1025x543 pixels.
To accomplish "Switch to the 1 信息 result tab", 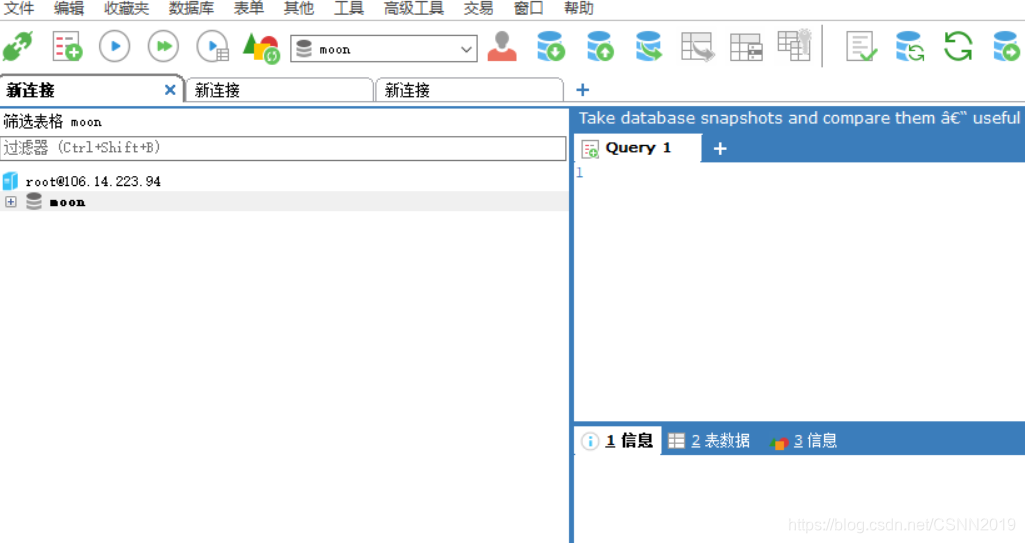I will point(618,441).
